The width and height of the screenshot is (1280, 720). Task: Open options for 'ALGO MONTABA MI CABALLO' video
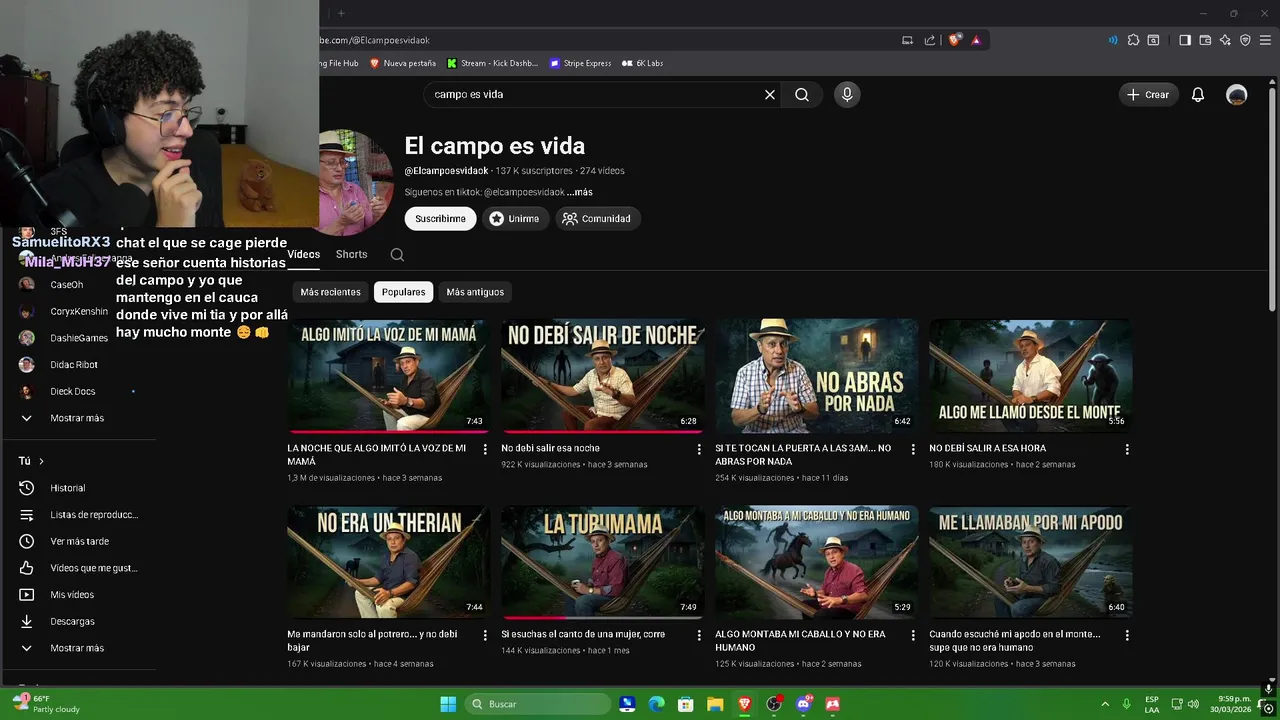click(x=913, y=635)
